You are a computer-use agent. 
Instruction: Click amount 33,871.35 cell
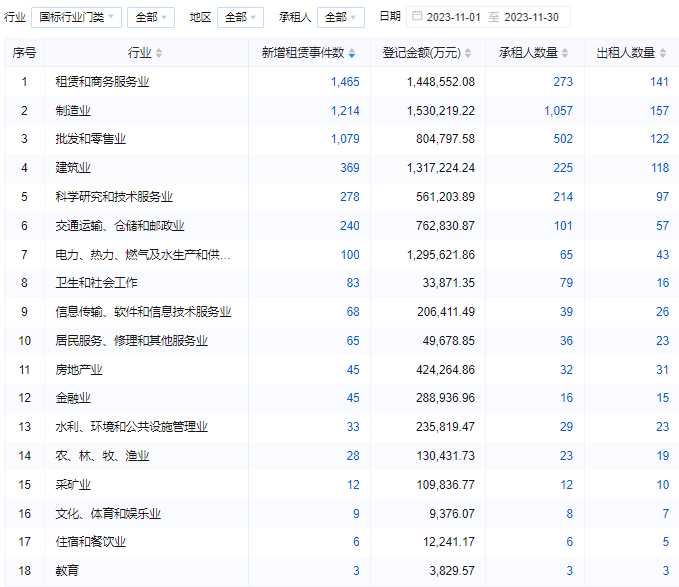point(449,283)
